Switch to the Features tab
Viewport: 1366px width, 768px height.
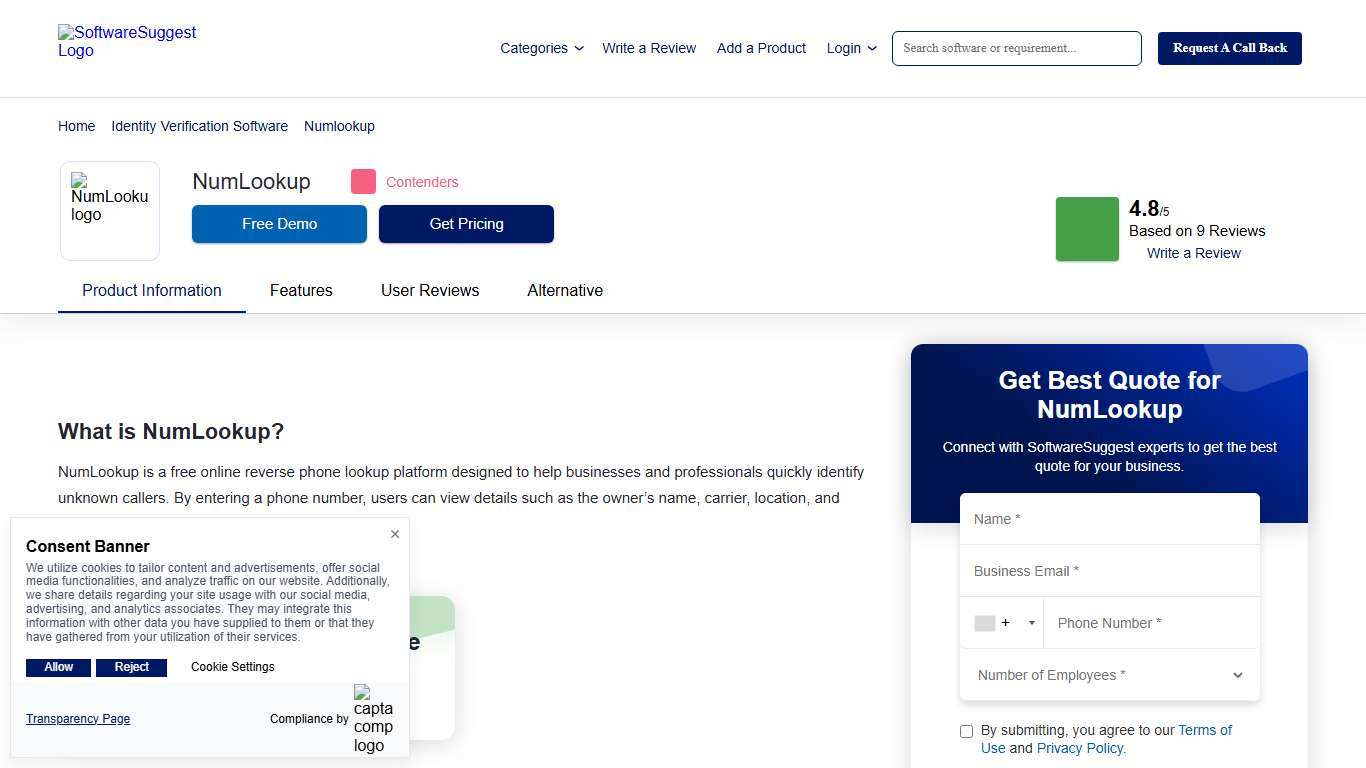point(301,290)
